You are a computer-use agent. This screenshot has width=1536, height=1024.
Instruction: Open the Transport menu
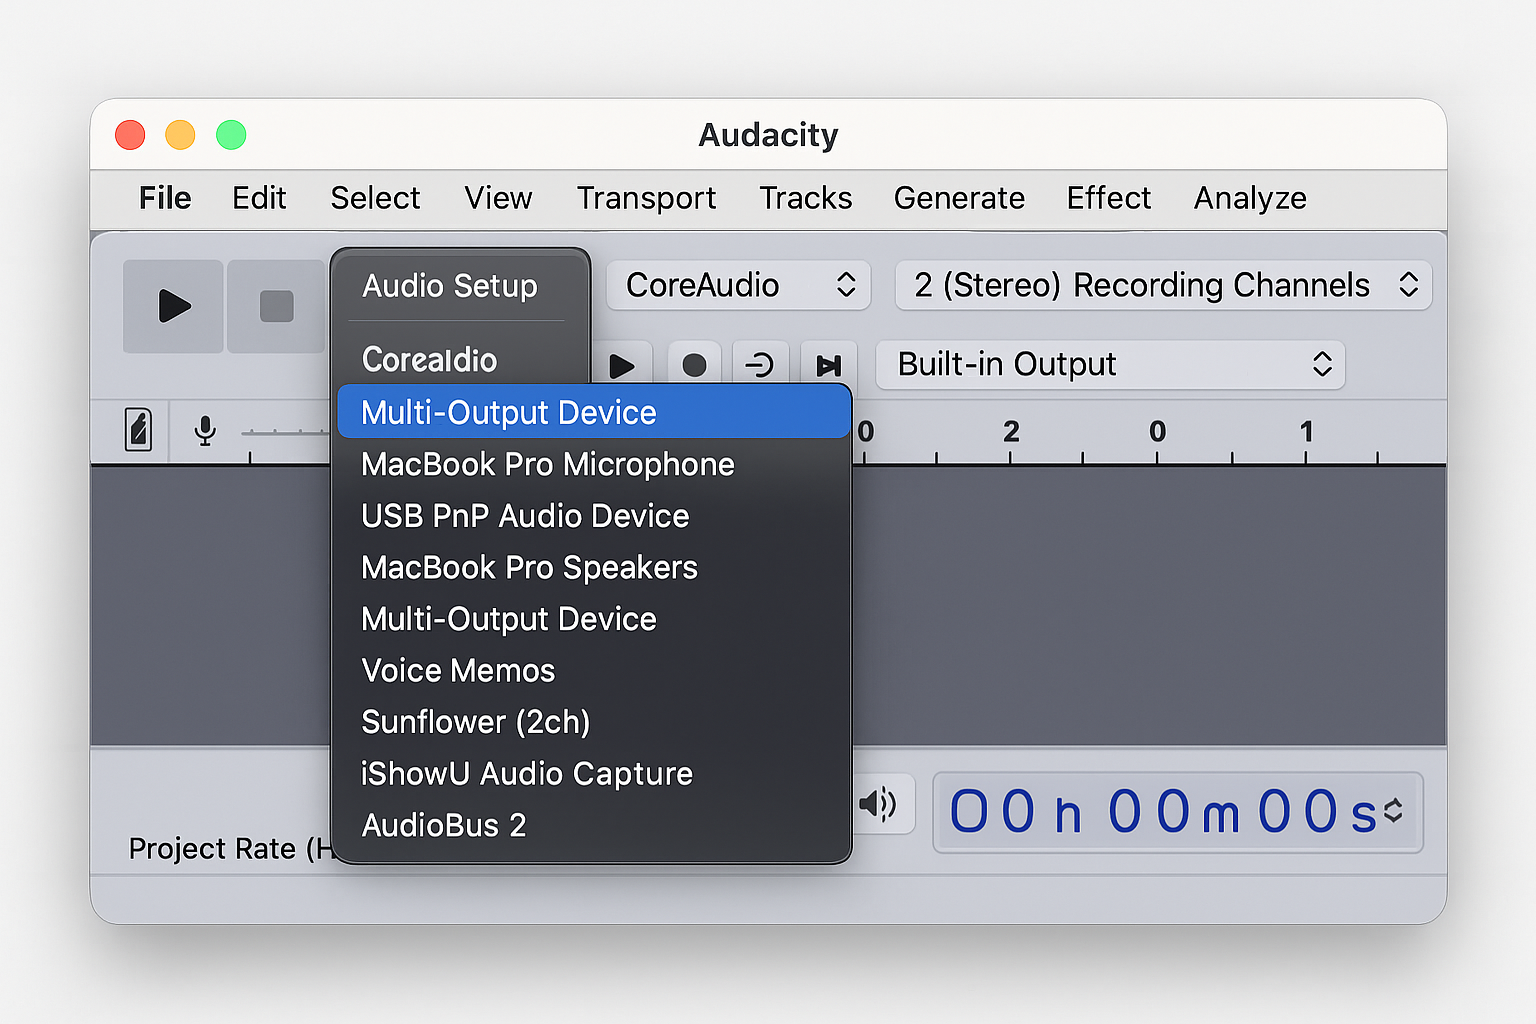click(646, 198)
